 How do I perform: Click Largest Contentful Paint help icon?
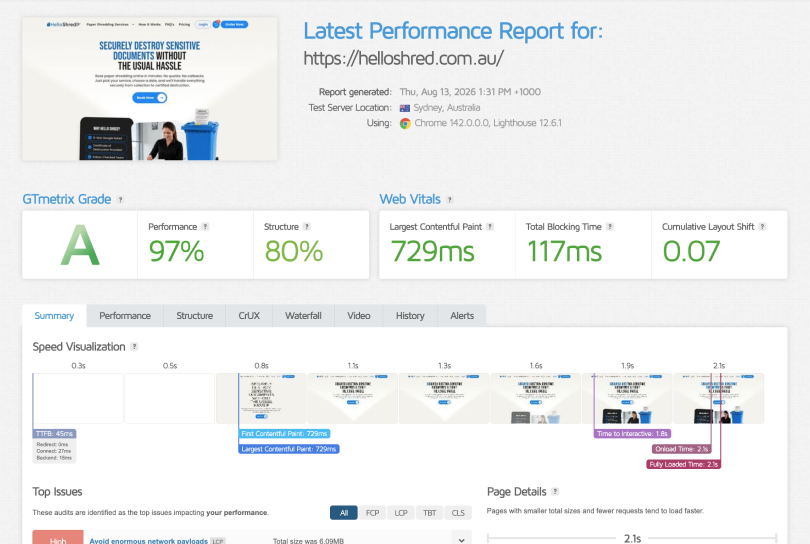490,227
